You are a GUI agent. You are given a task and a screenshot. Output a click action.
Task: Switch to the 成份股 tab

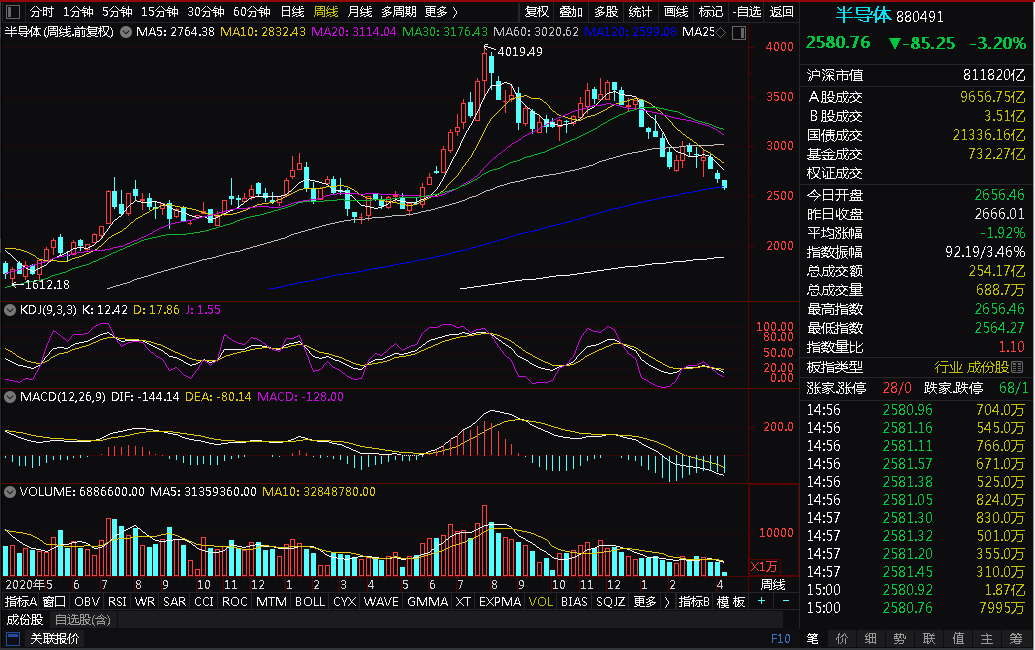(24, 620)
